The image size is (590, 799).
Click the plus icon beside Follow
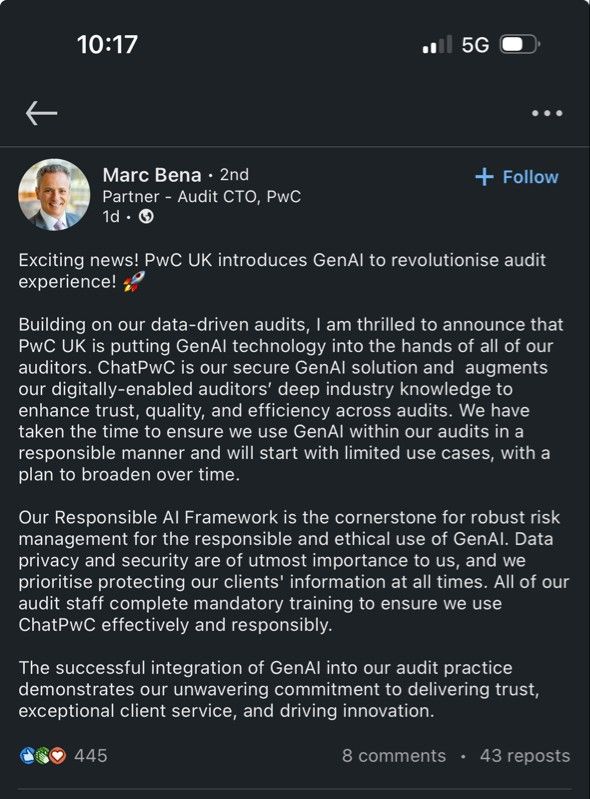coord(484,177)
